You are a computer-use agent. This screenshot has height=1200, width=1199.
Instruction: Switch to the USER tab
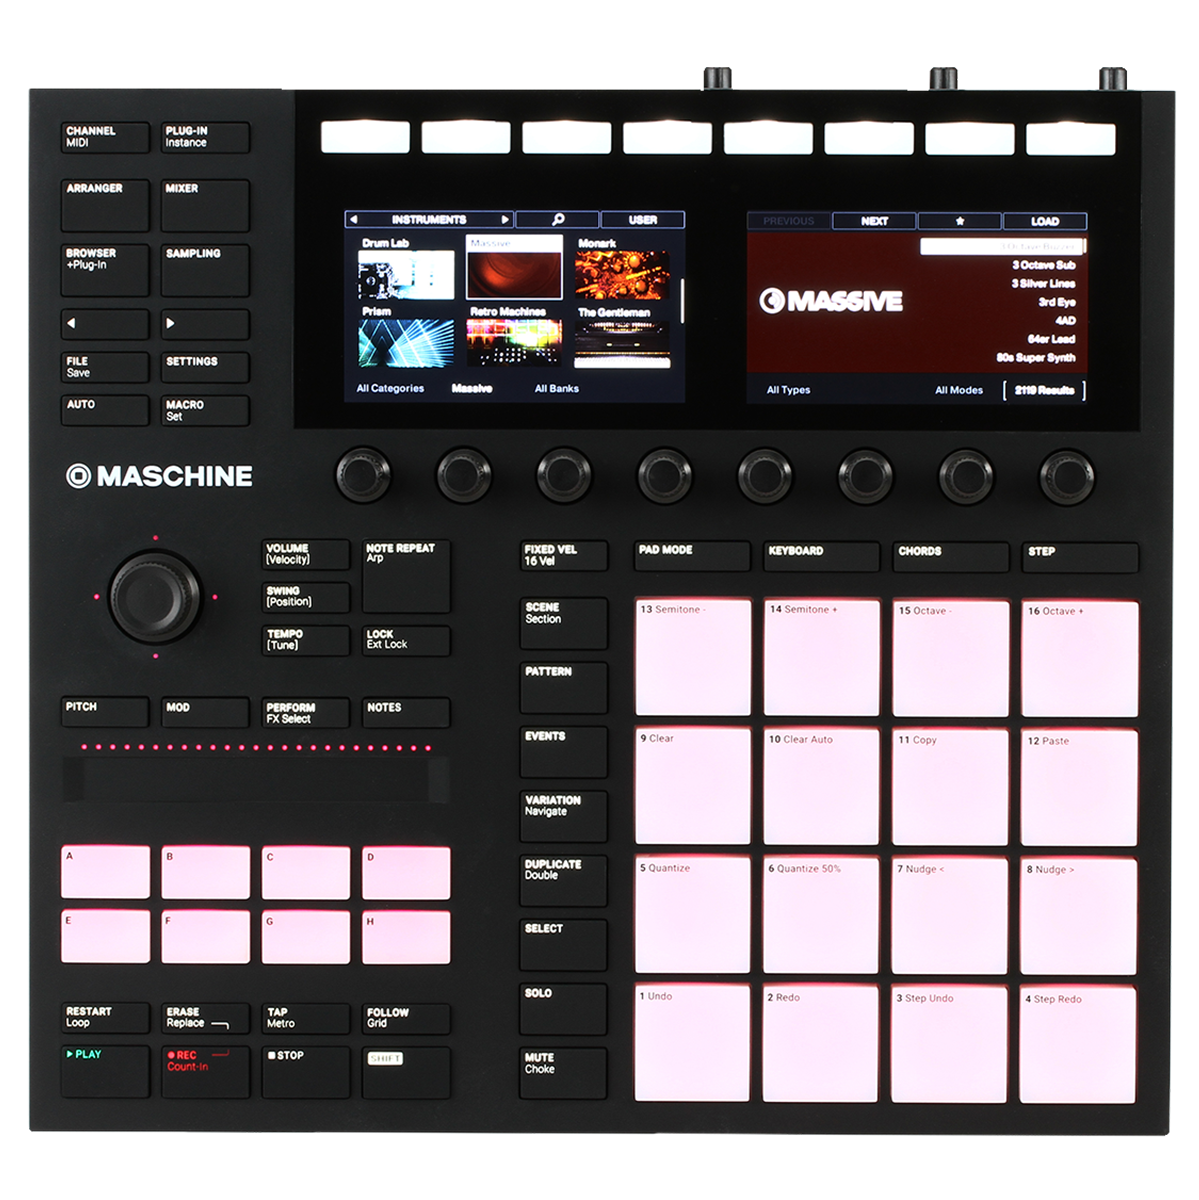pyautogui.click(x=645, y=218)
